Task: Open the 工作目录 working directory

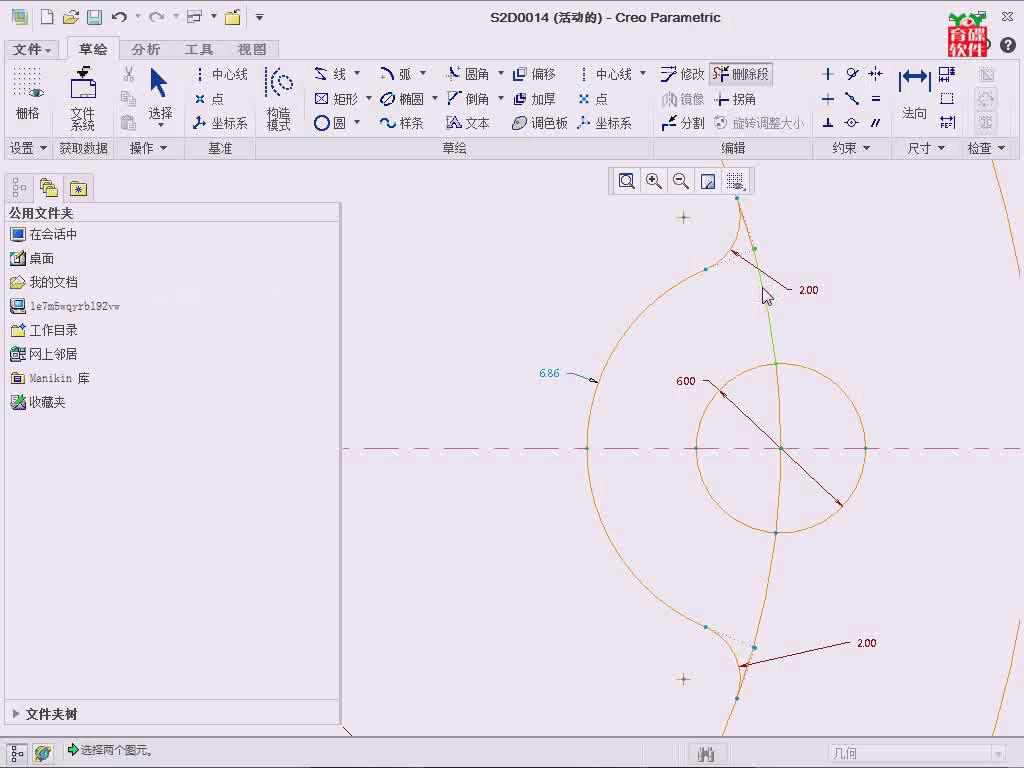Action: (43, 330)
